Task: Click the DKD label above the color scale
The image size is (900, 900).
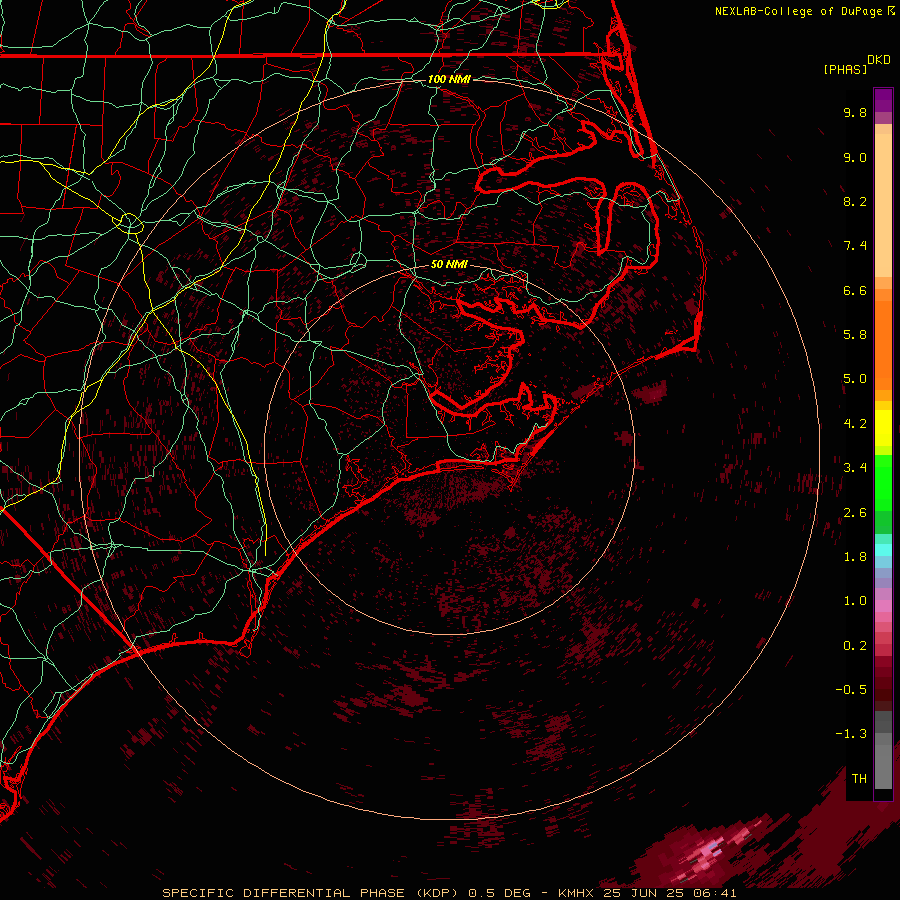Action: [879, 60]
